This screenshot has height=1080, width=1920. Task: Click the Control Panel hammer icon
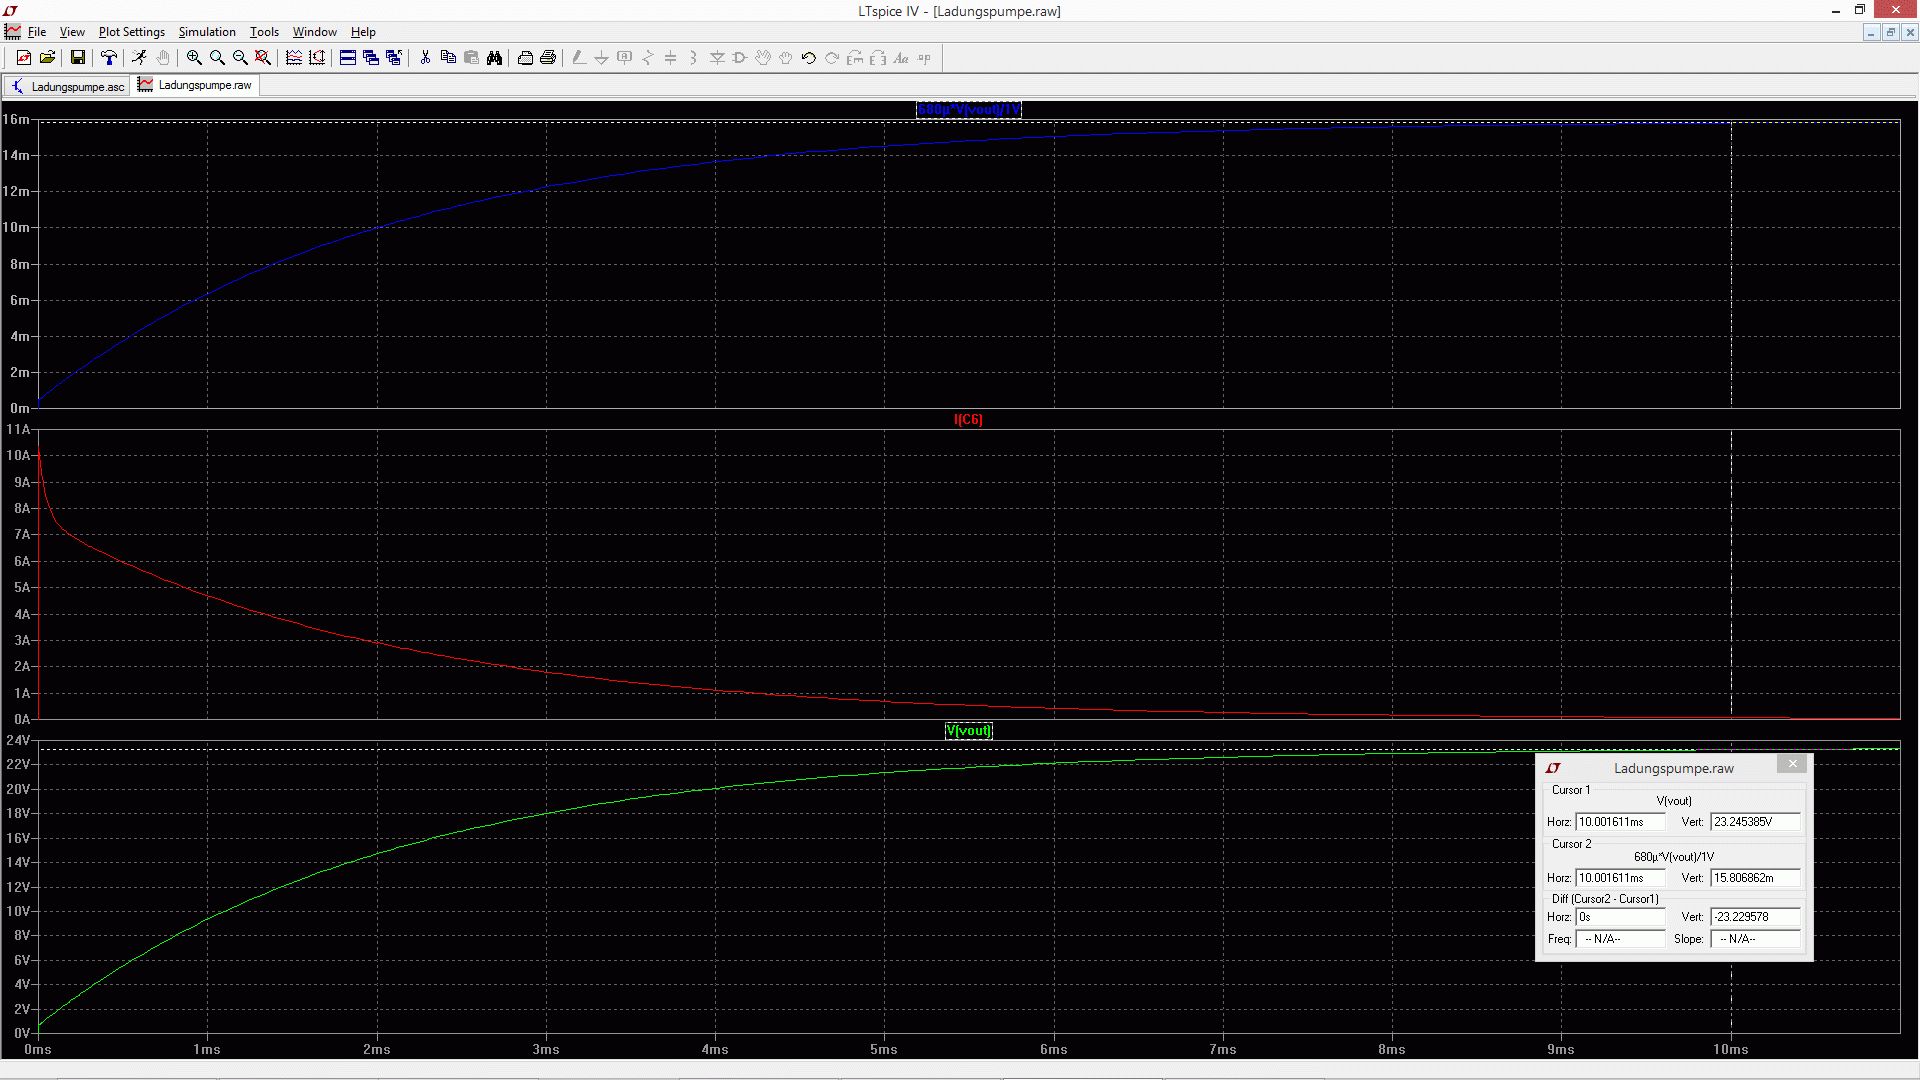[109, 58]
